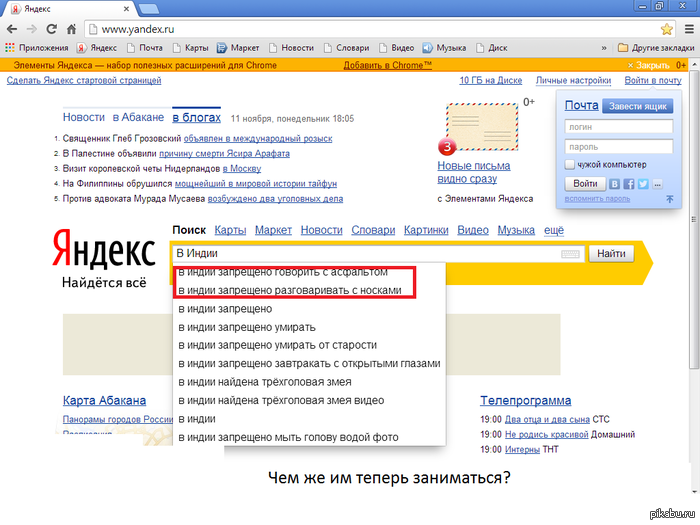Screen dimensions: 700x525
Task: Choose suggestion в индии запрещено умирать
Action: pyautogui.click(x=309, y=327)
